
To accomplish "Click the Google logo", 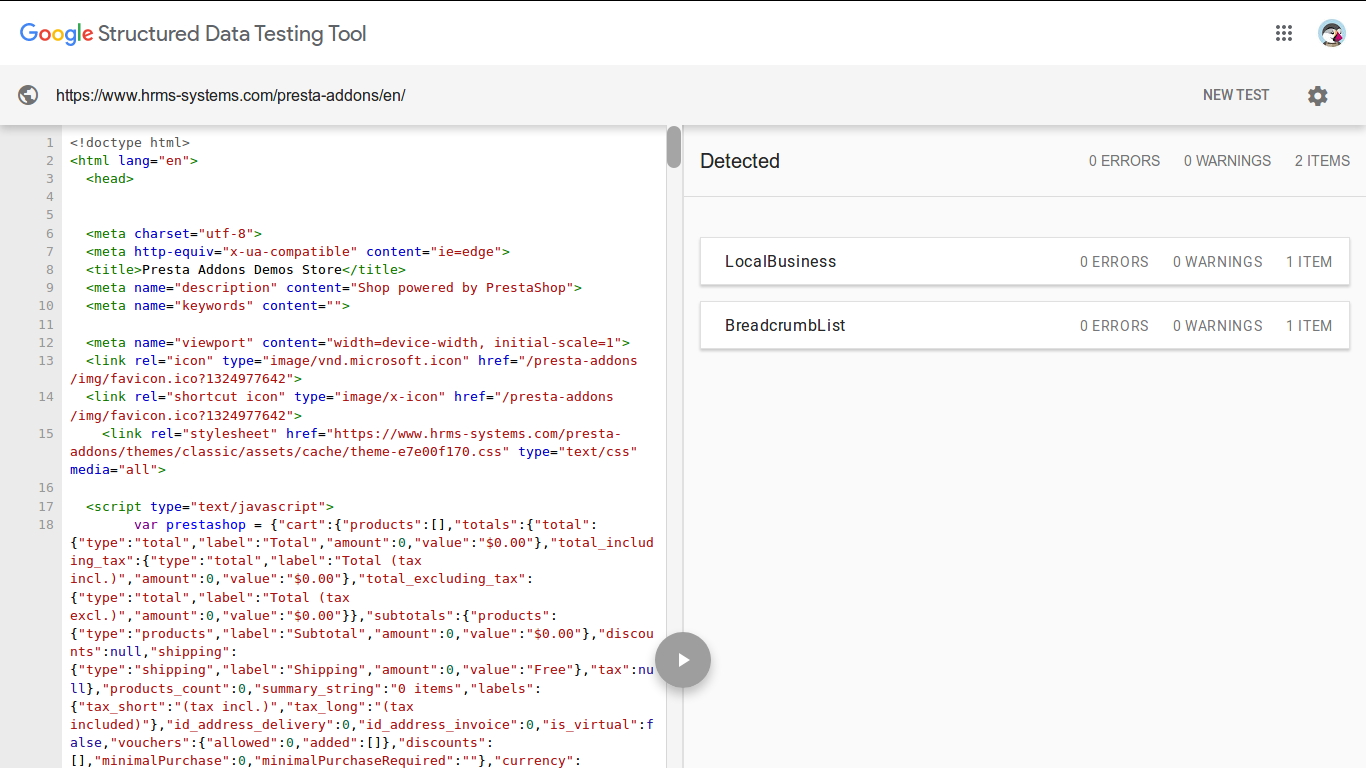I will (56, 34).
